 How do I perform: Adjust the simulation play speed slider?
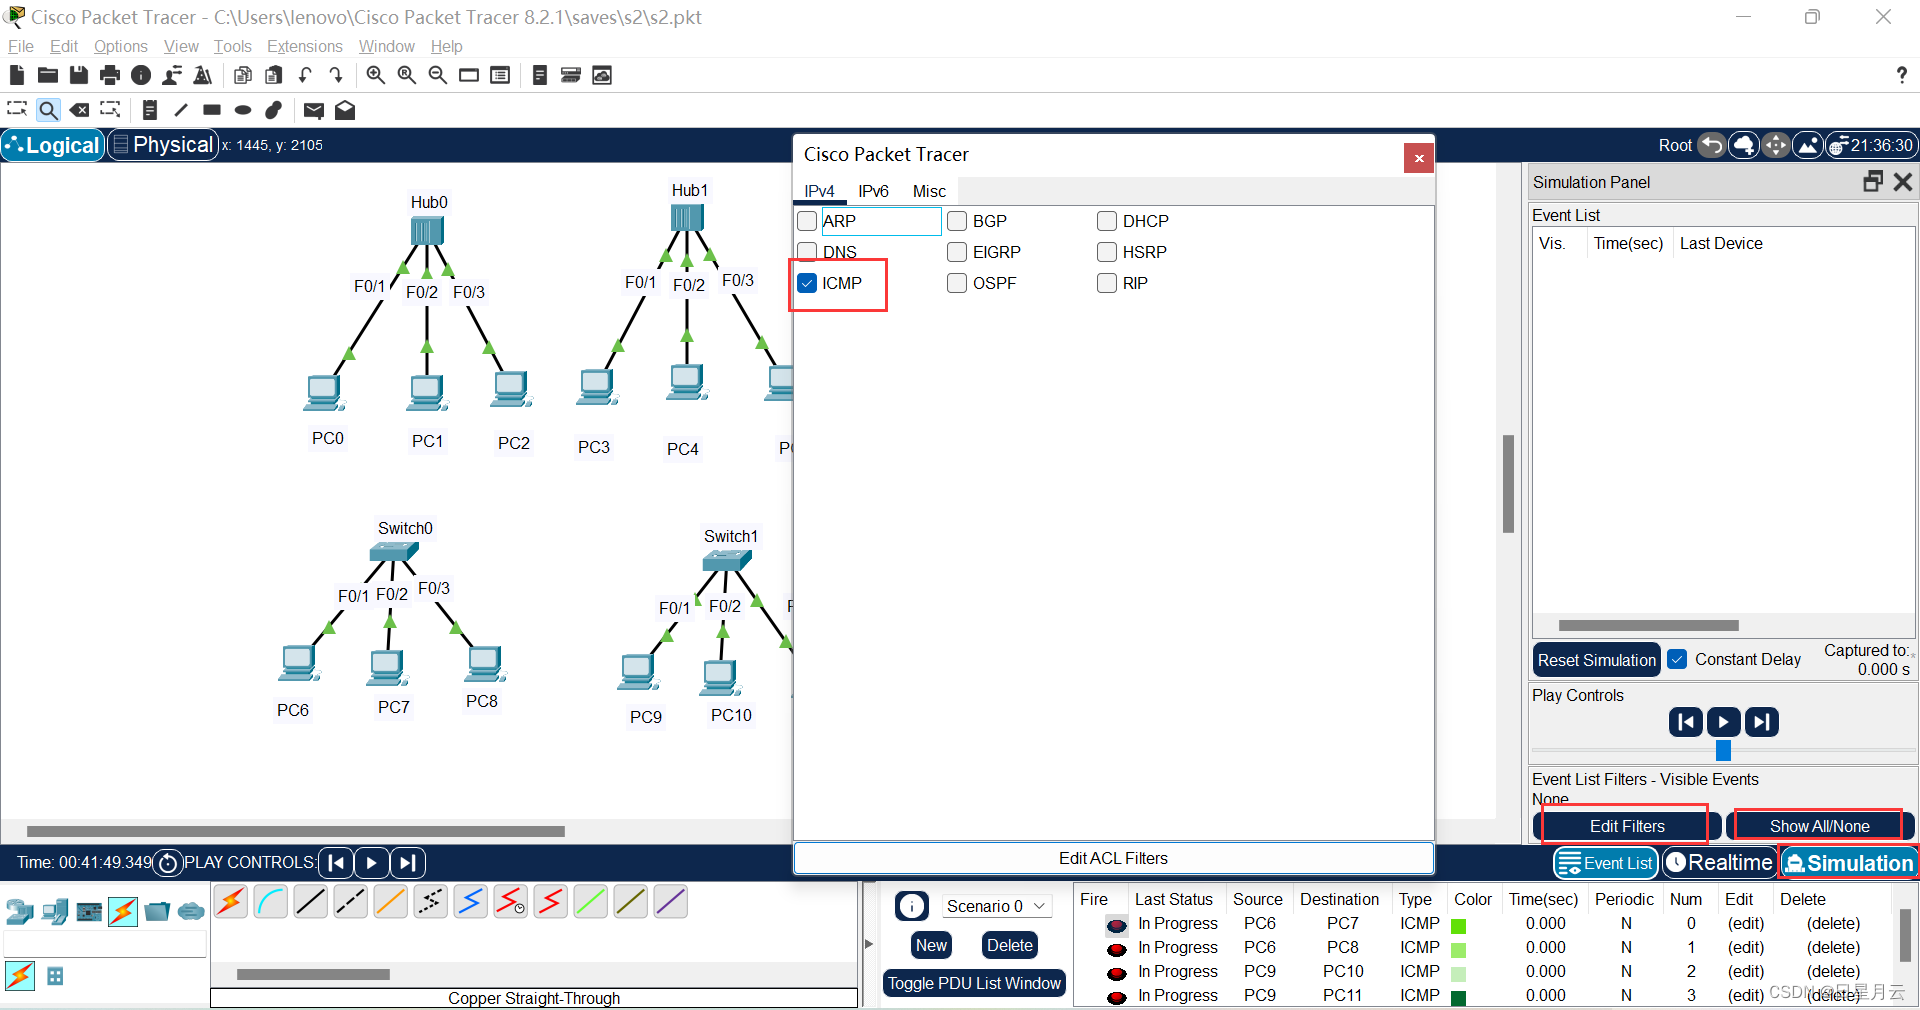click(x=1723, y=750)
